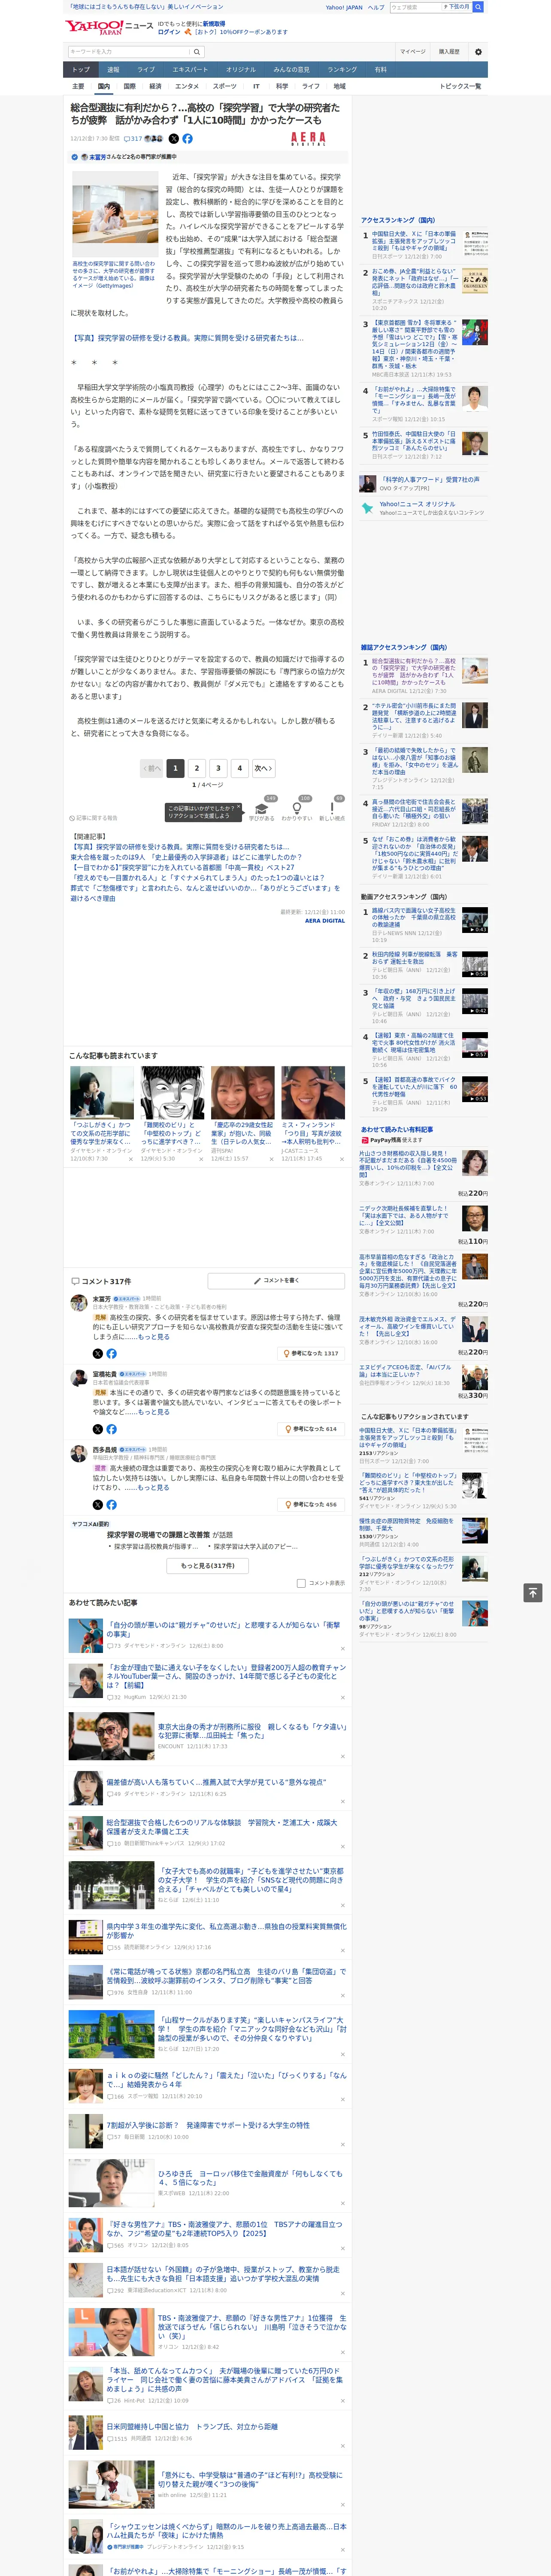
Task: Open 末冨芳's commenter avatar
Action: pyautogui.click(x=78, y=1302)
